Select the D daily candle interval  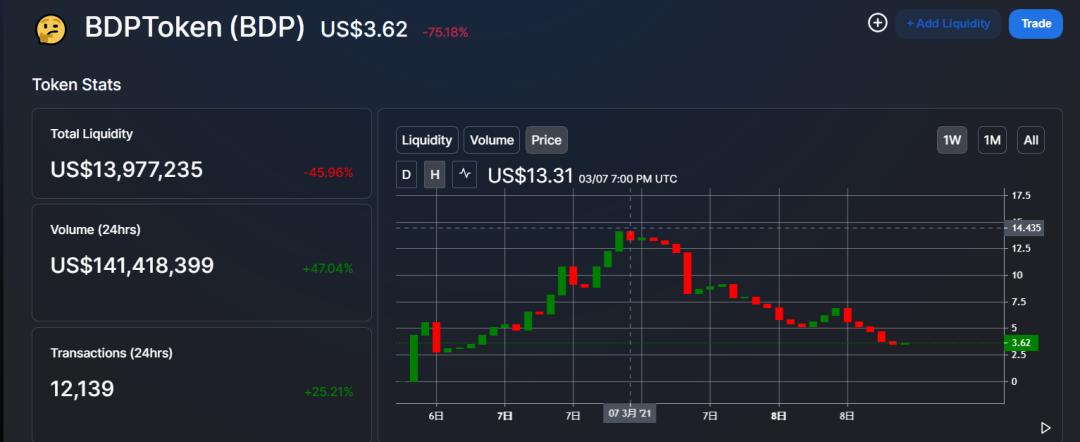click(x=406, y=175)
